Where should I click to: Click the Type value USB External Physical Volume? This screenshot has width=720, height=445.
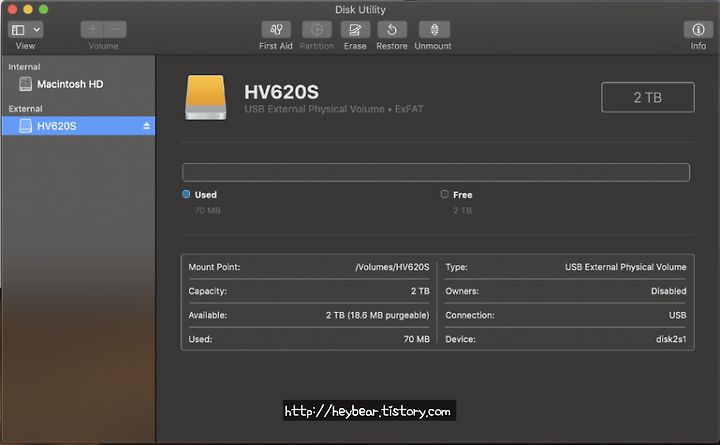pos(625,267)
